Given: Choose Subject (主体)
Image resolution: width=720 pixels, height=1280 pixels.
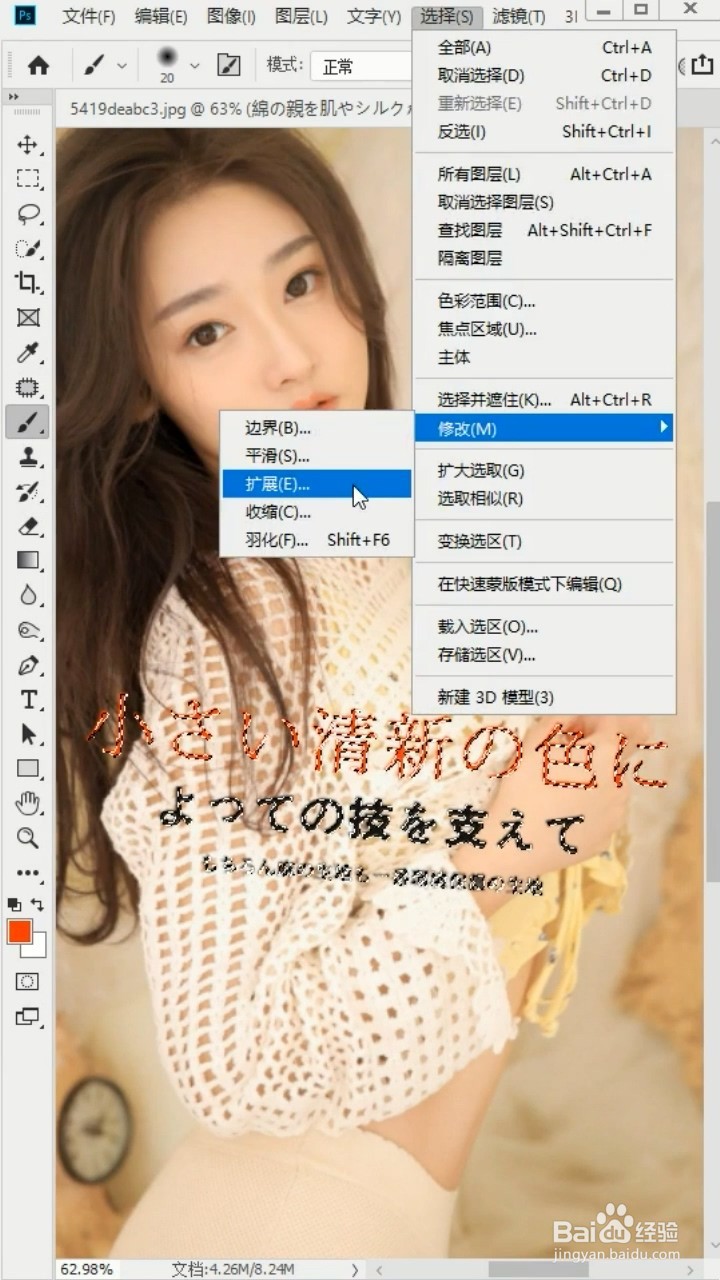Looking at the screenshot, I should 544,357.
